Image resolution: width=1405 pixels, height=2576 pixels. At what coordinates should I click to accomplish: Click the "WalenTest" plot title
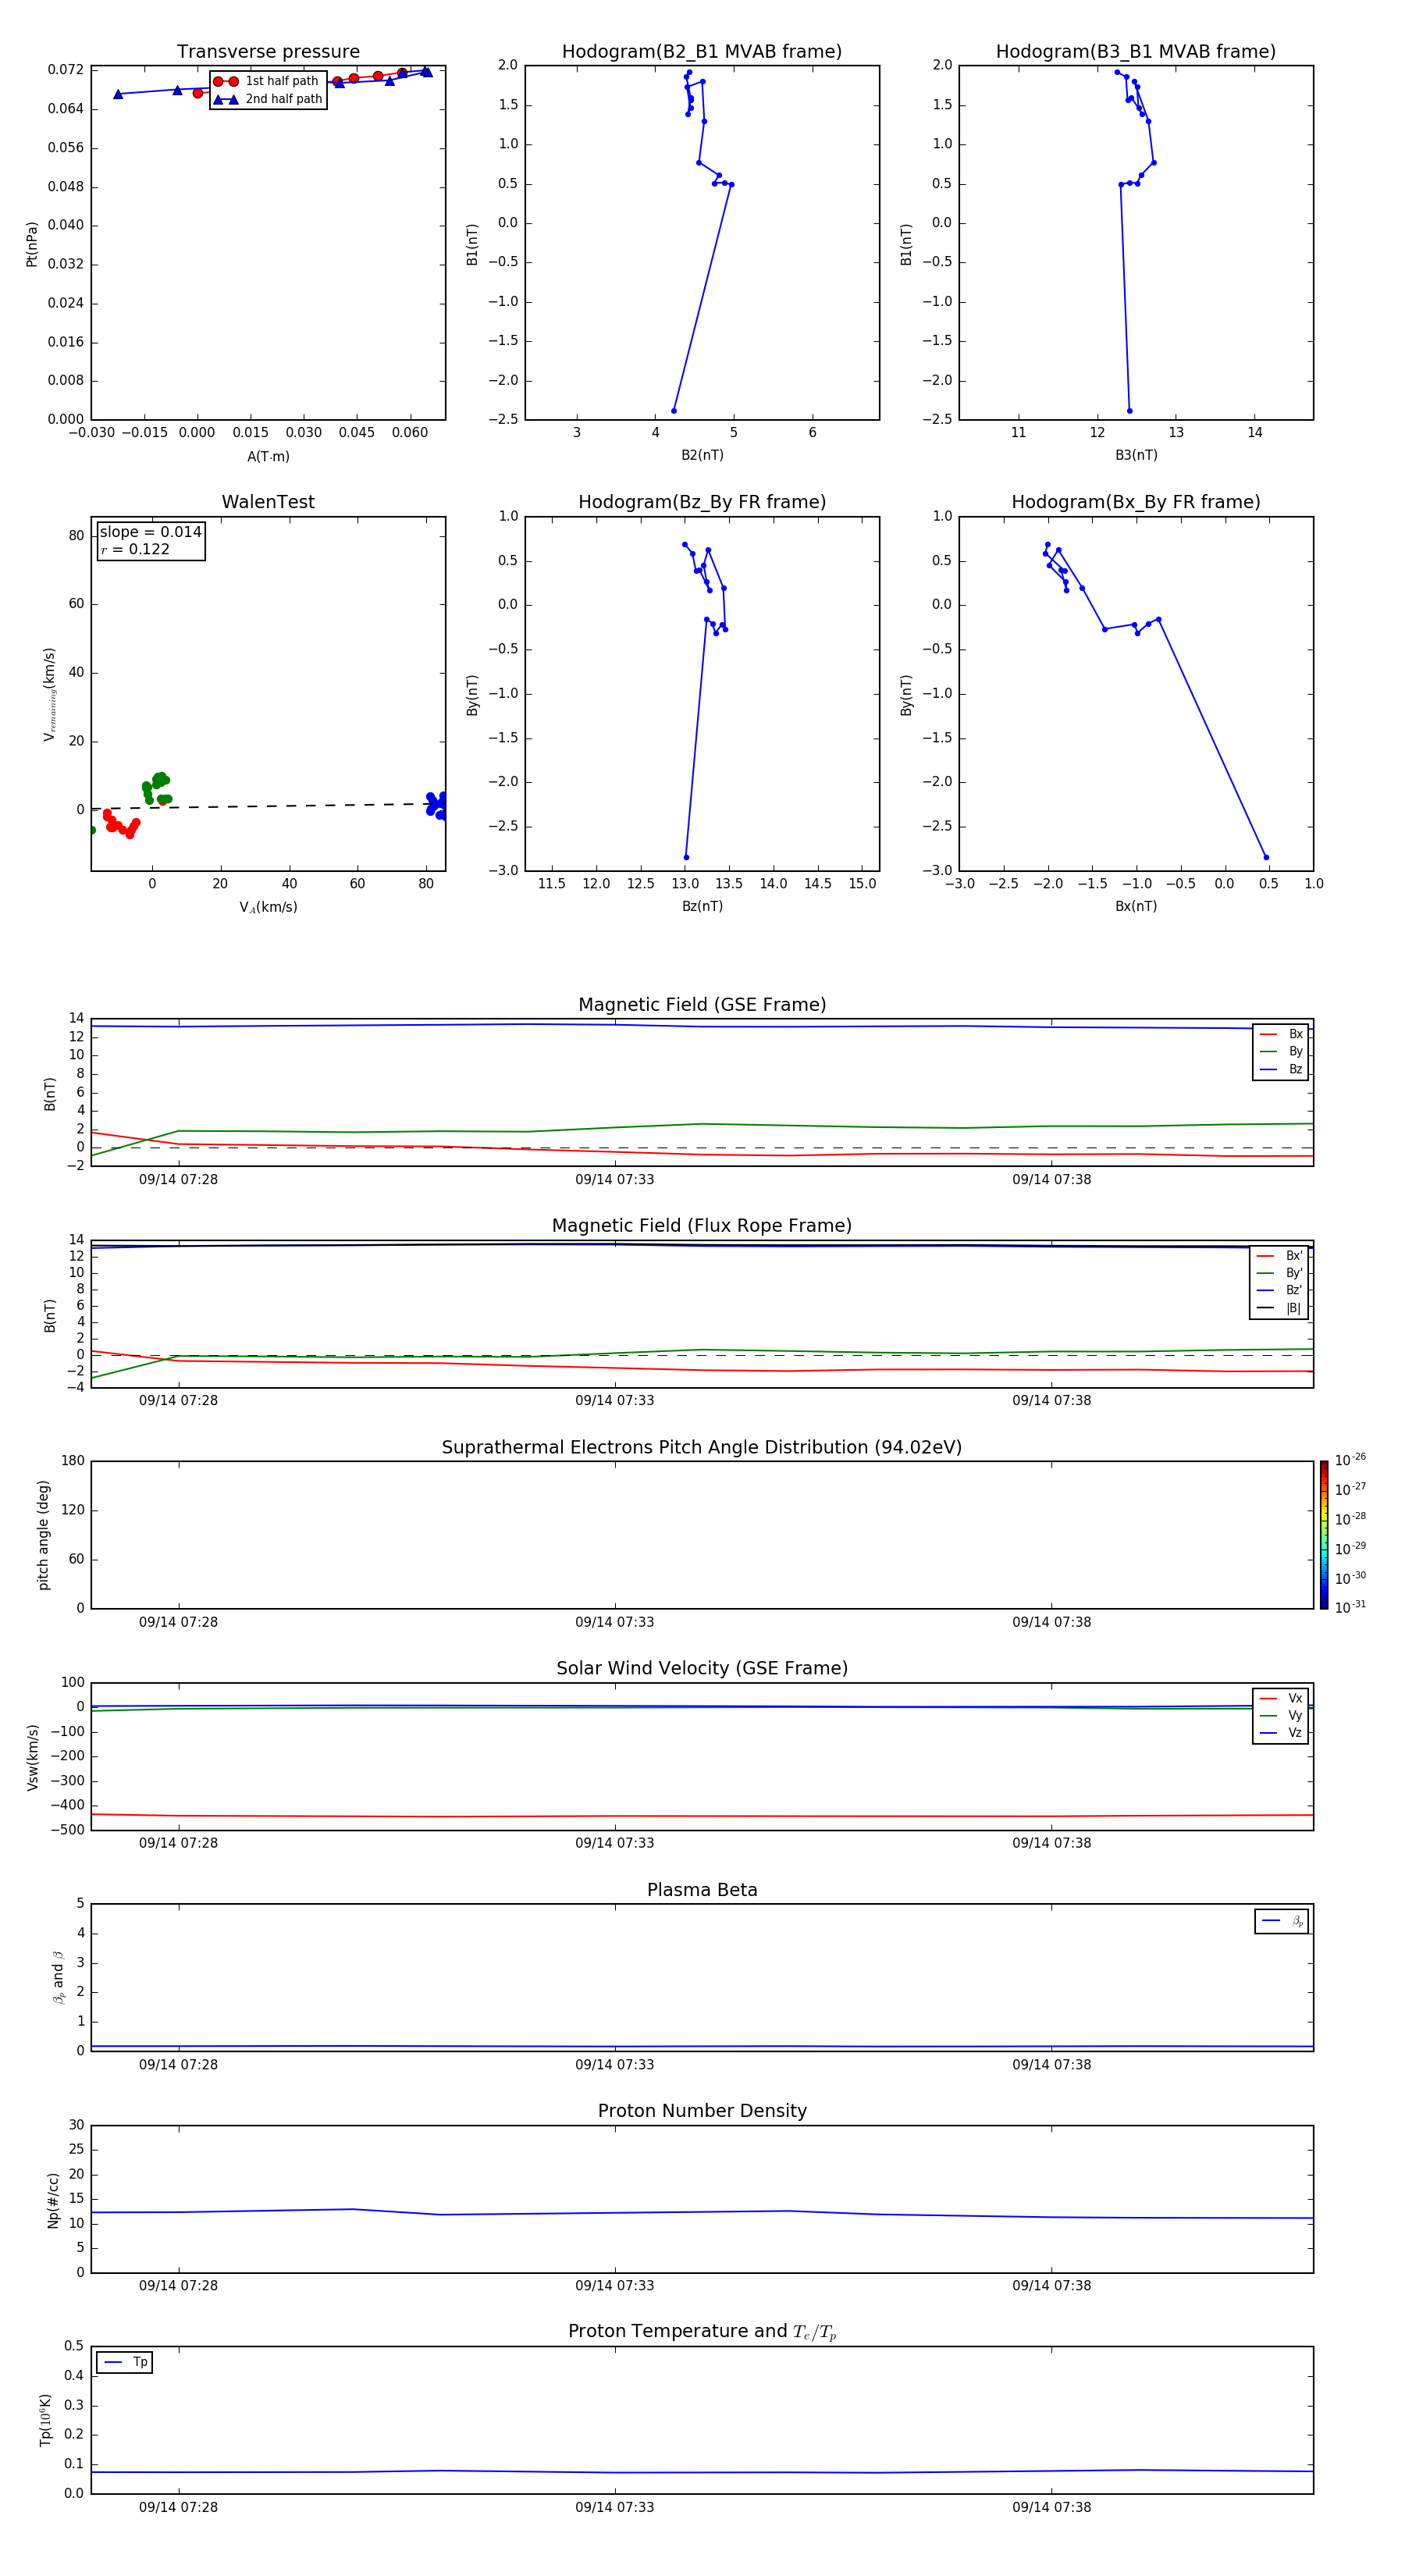tap(268, 502)
